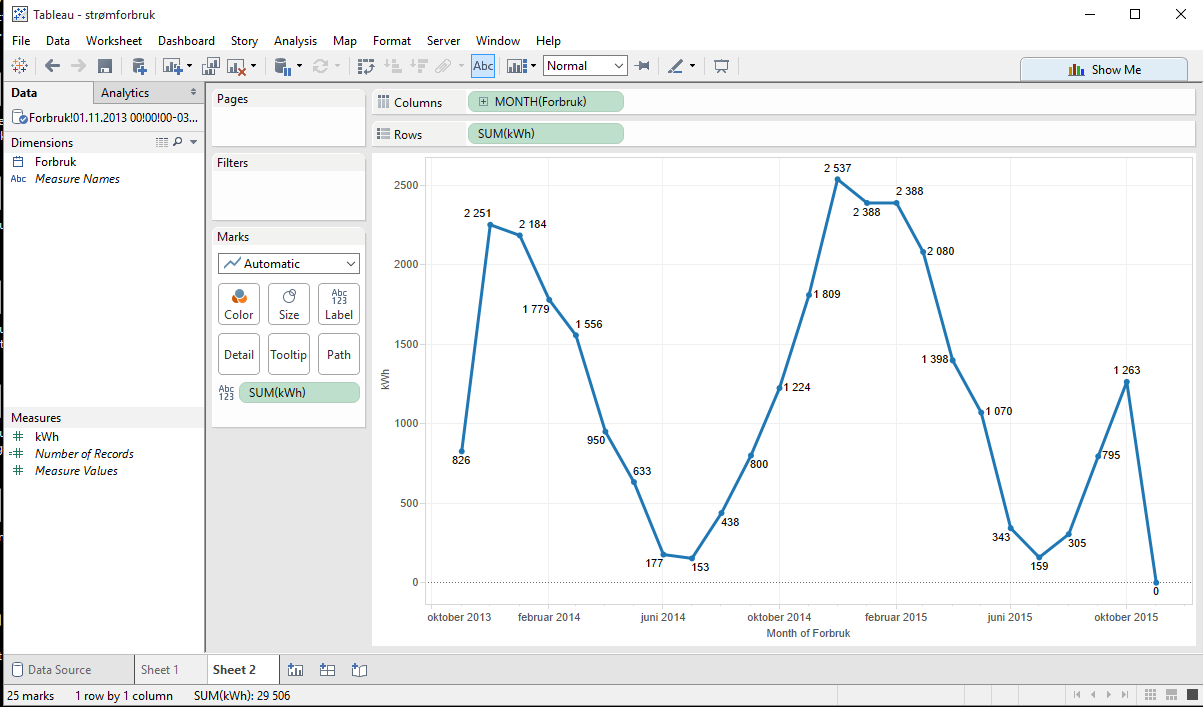This screenshot has height=707, width=1203.
Task: Expand the MONTH(Forbruk) pill plus box
Action: tap(483, 102)
